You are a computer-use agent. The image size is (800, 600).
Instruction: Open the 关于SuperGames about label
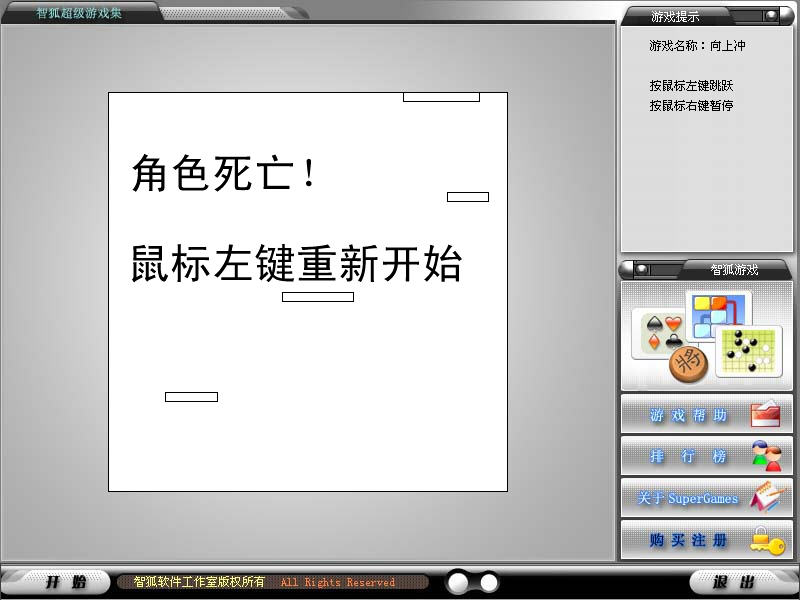pyautogui.click(x=688, y=498)
